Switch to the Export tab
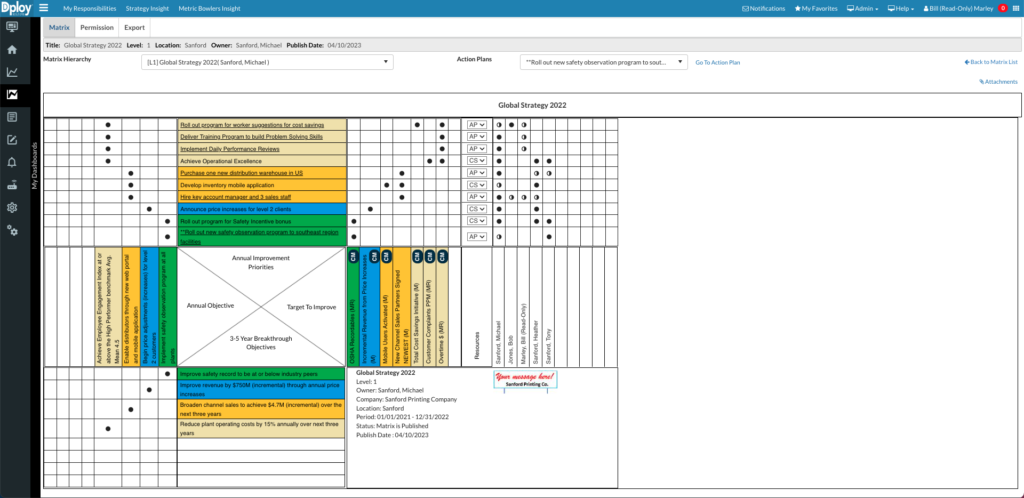 pyautogui.click(x=134, y=28)
